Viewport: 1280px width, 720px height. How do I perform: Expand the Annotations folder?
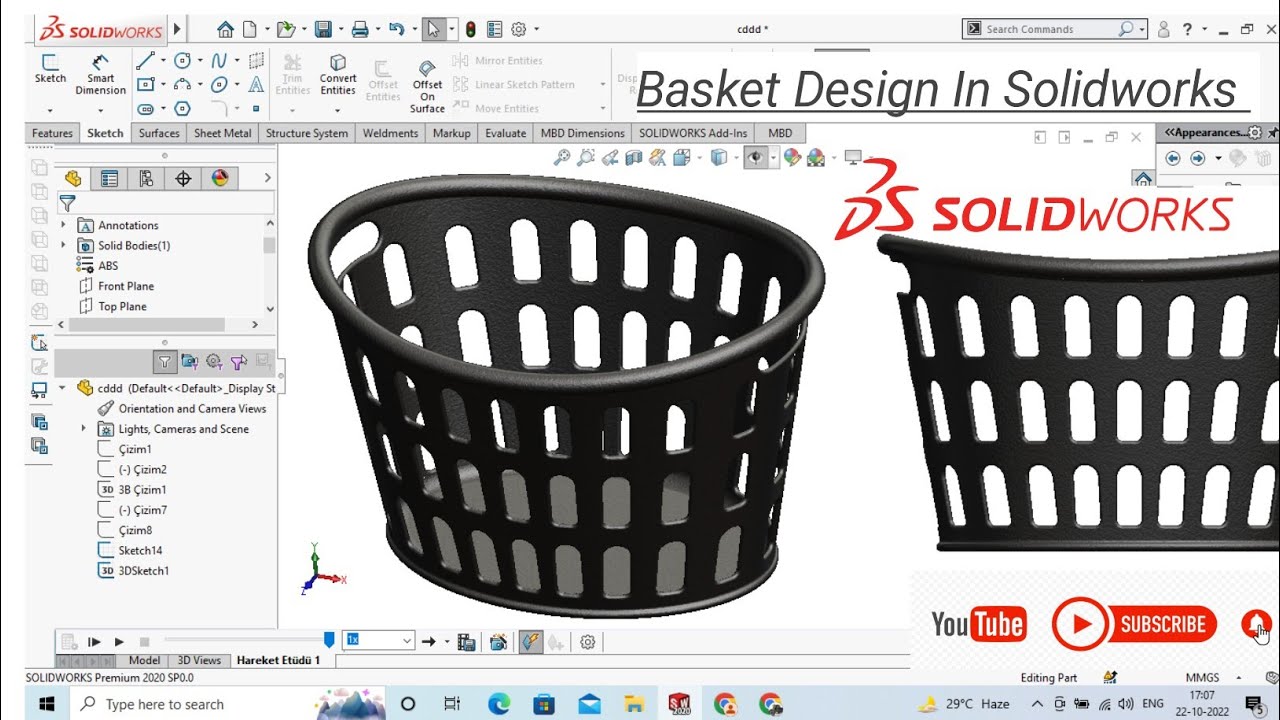(x=64, y=225)
